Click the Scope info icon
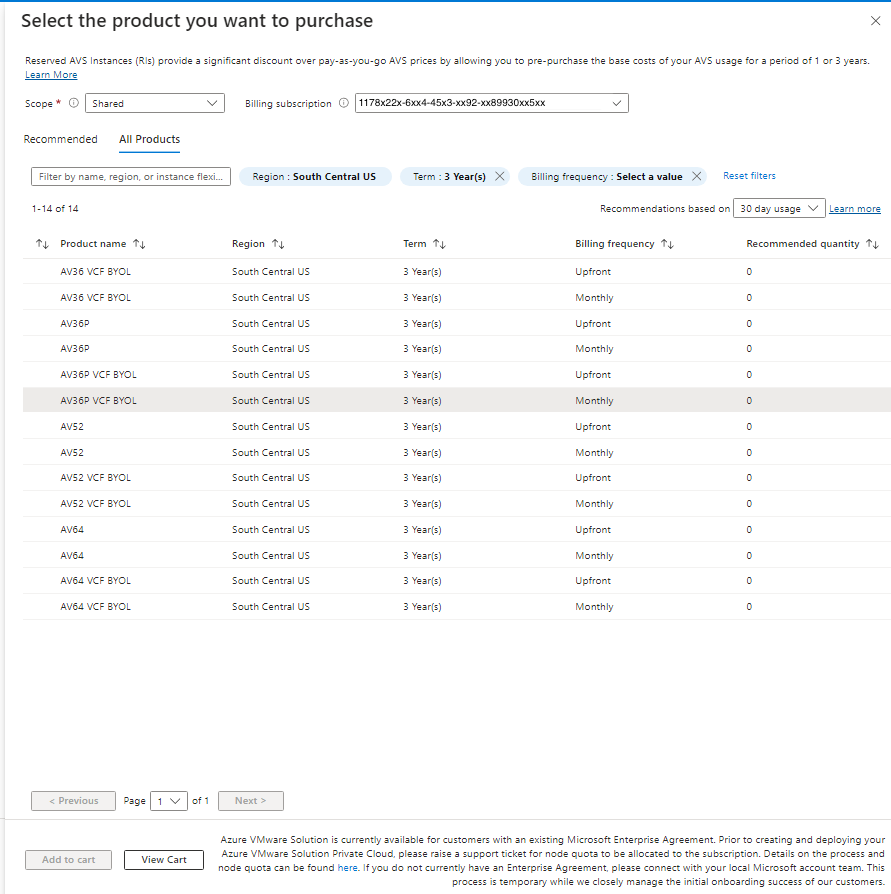 [74, 103]
